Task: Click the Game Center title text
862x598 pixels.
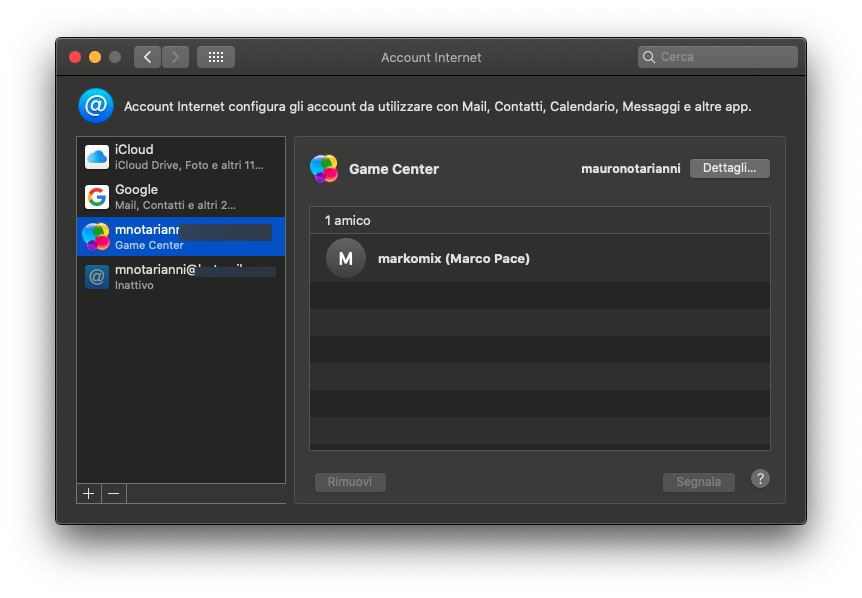Action: [x=394, y=169]
